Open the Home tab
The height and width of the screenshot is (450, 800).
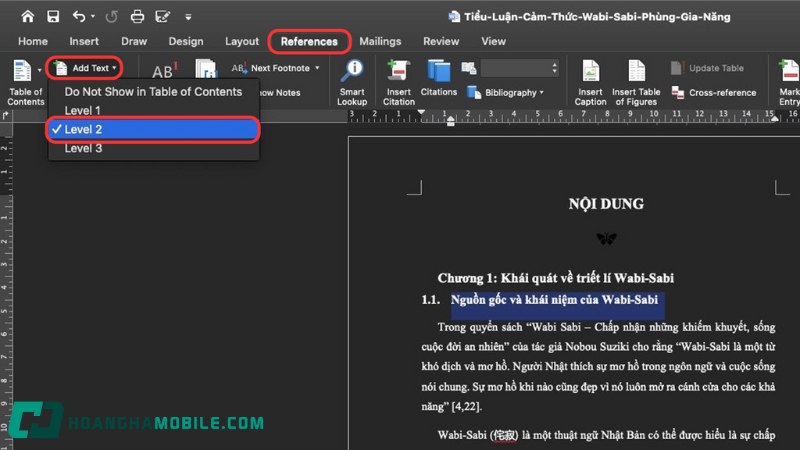click(33, 41)
